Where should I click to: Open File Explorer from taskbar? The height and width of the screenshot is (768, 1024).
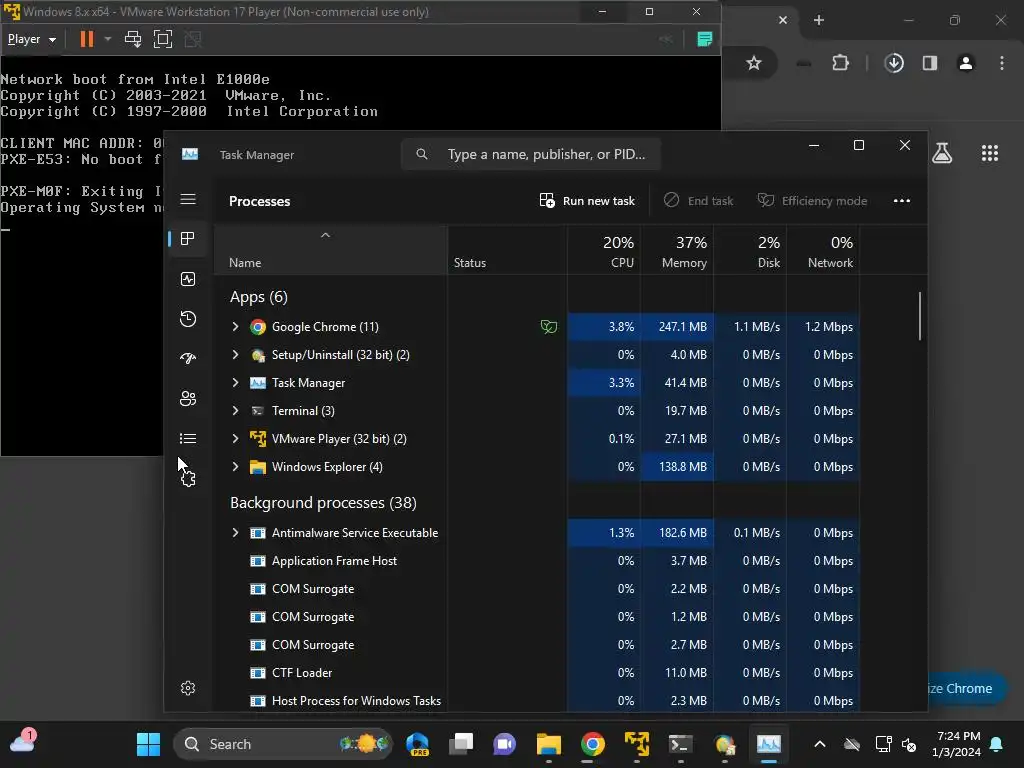click(549, 744)
